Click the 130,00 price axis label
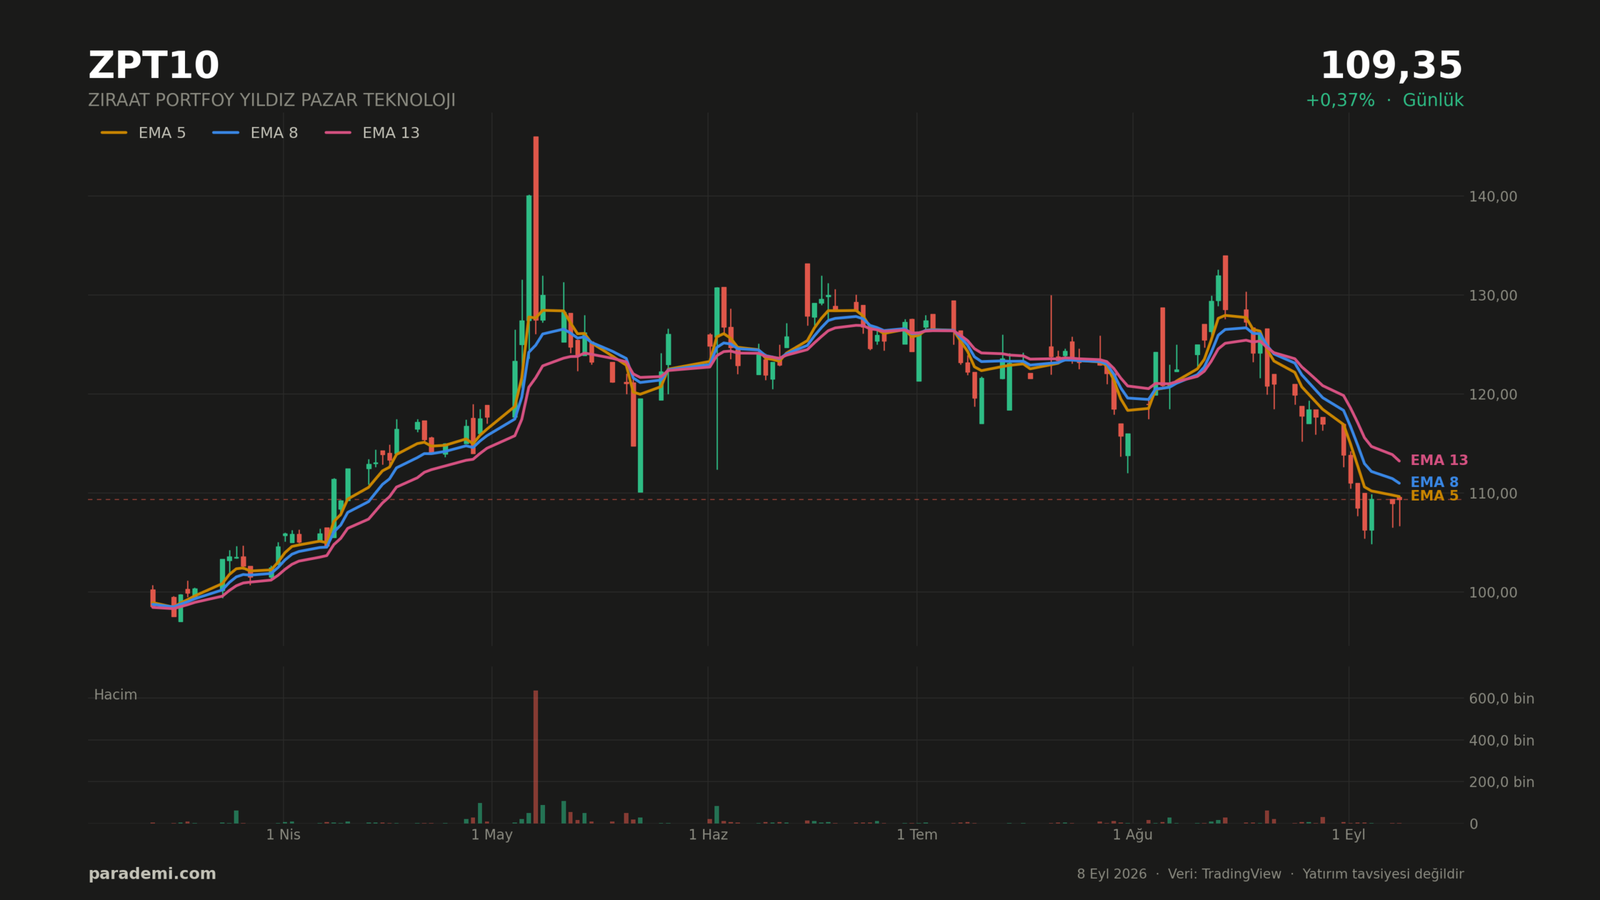The image size is (1600, 900). 1493,296
